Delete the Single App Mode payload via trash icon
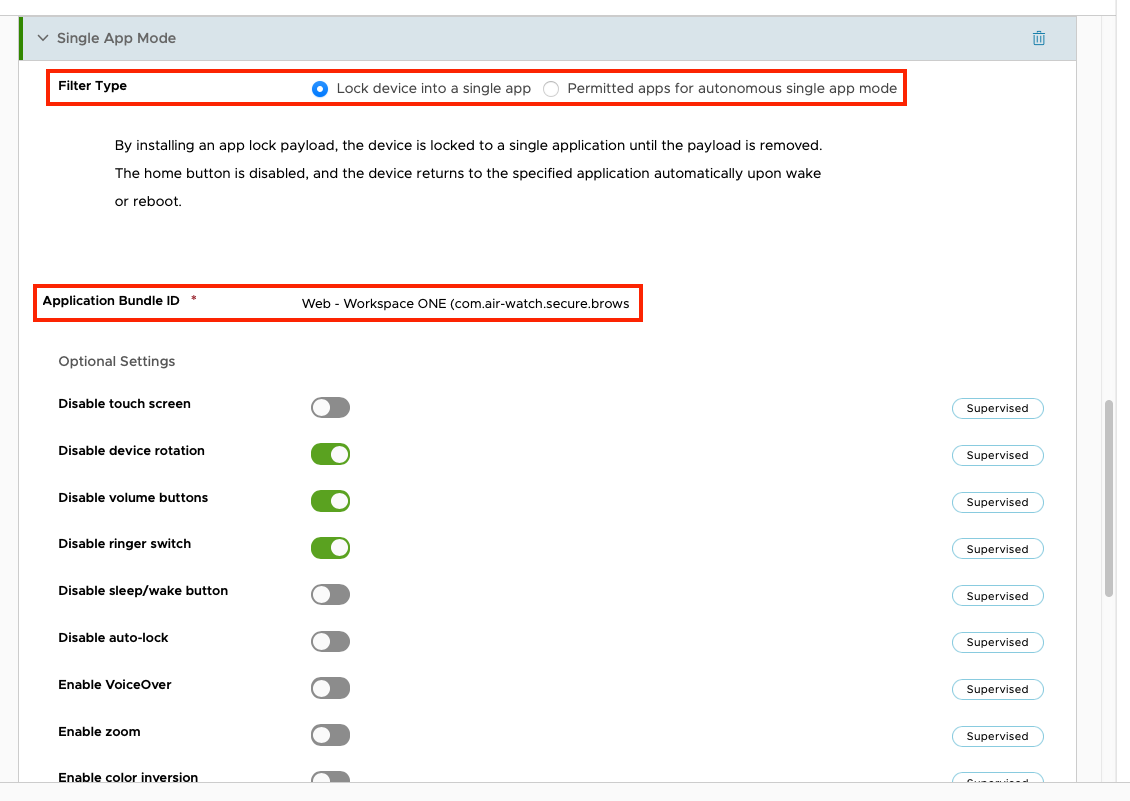 1039,38
